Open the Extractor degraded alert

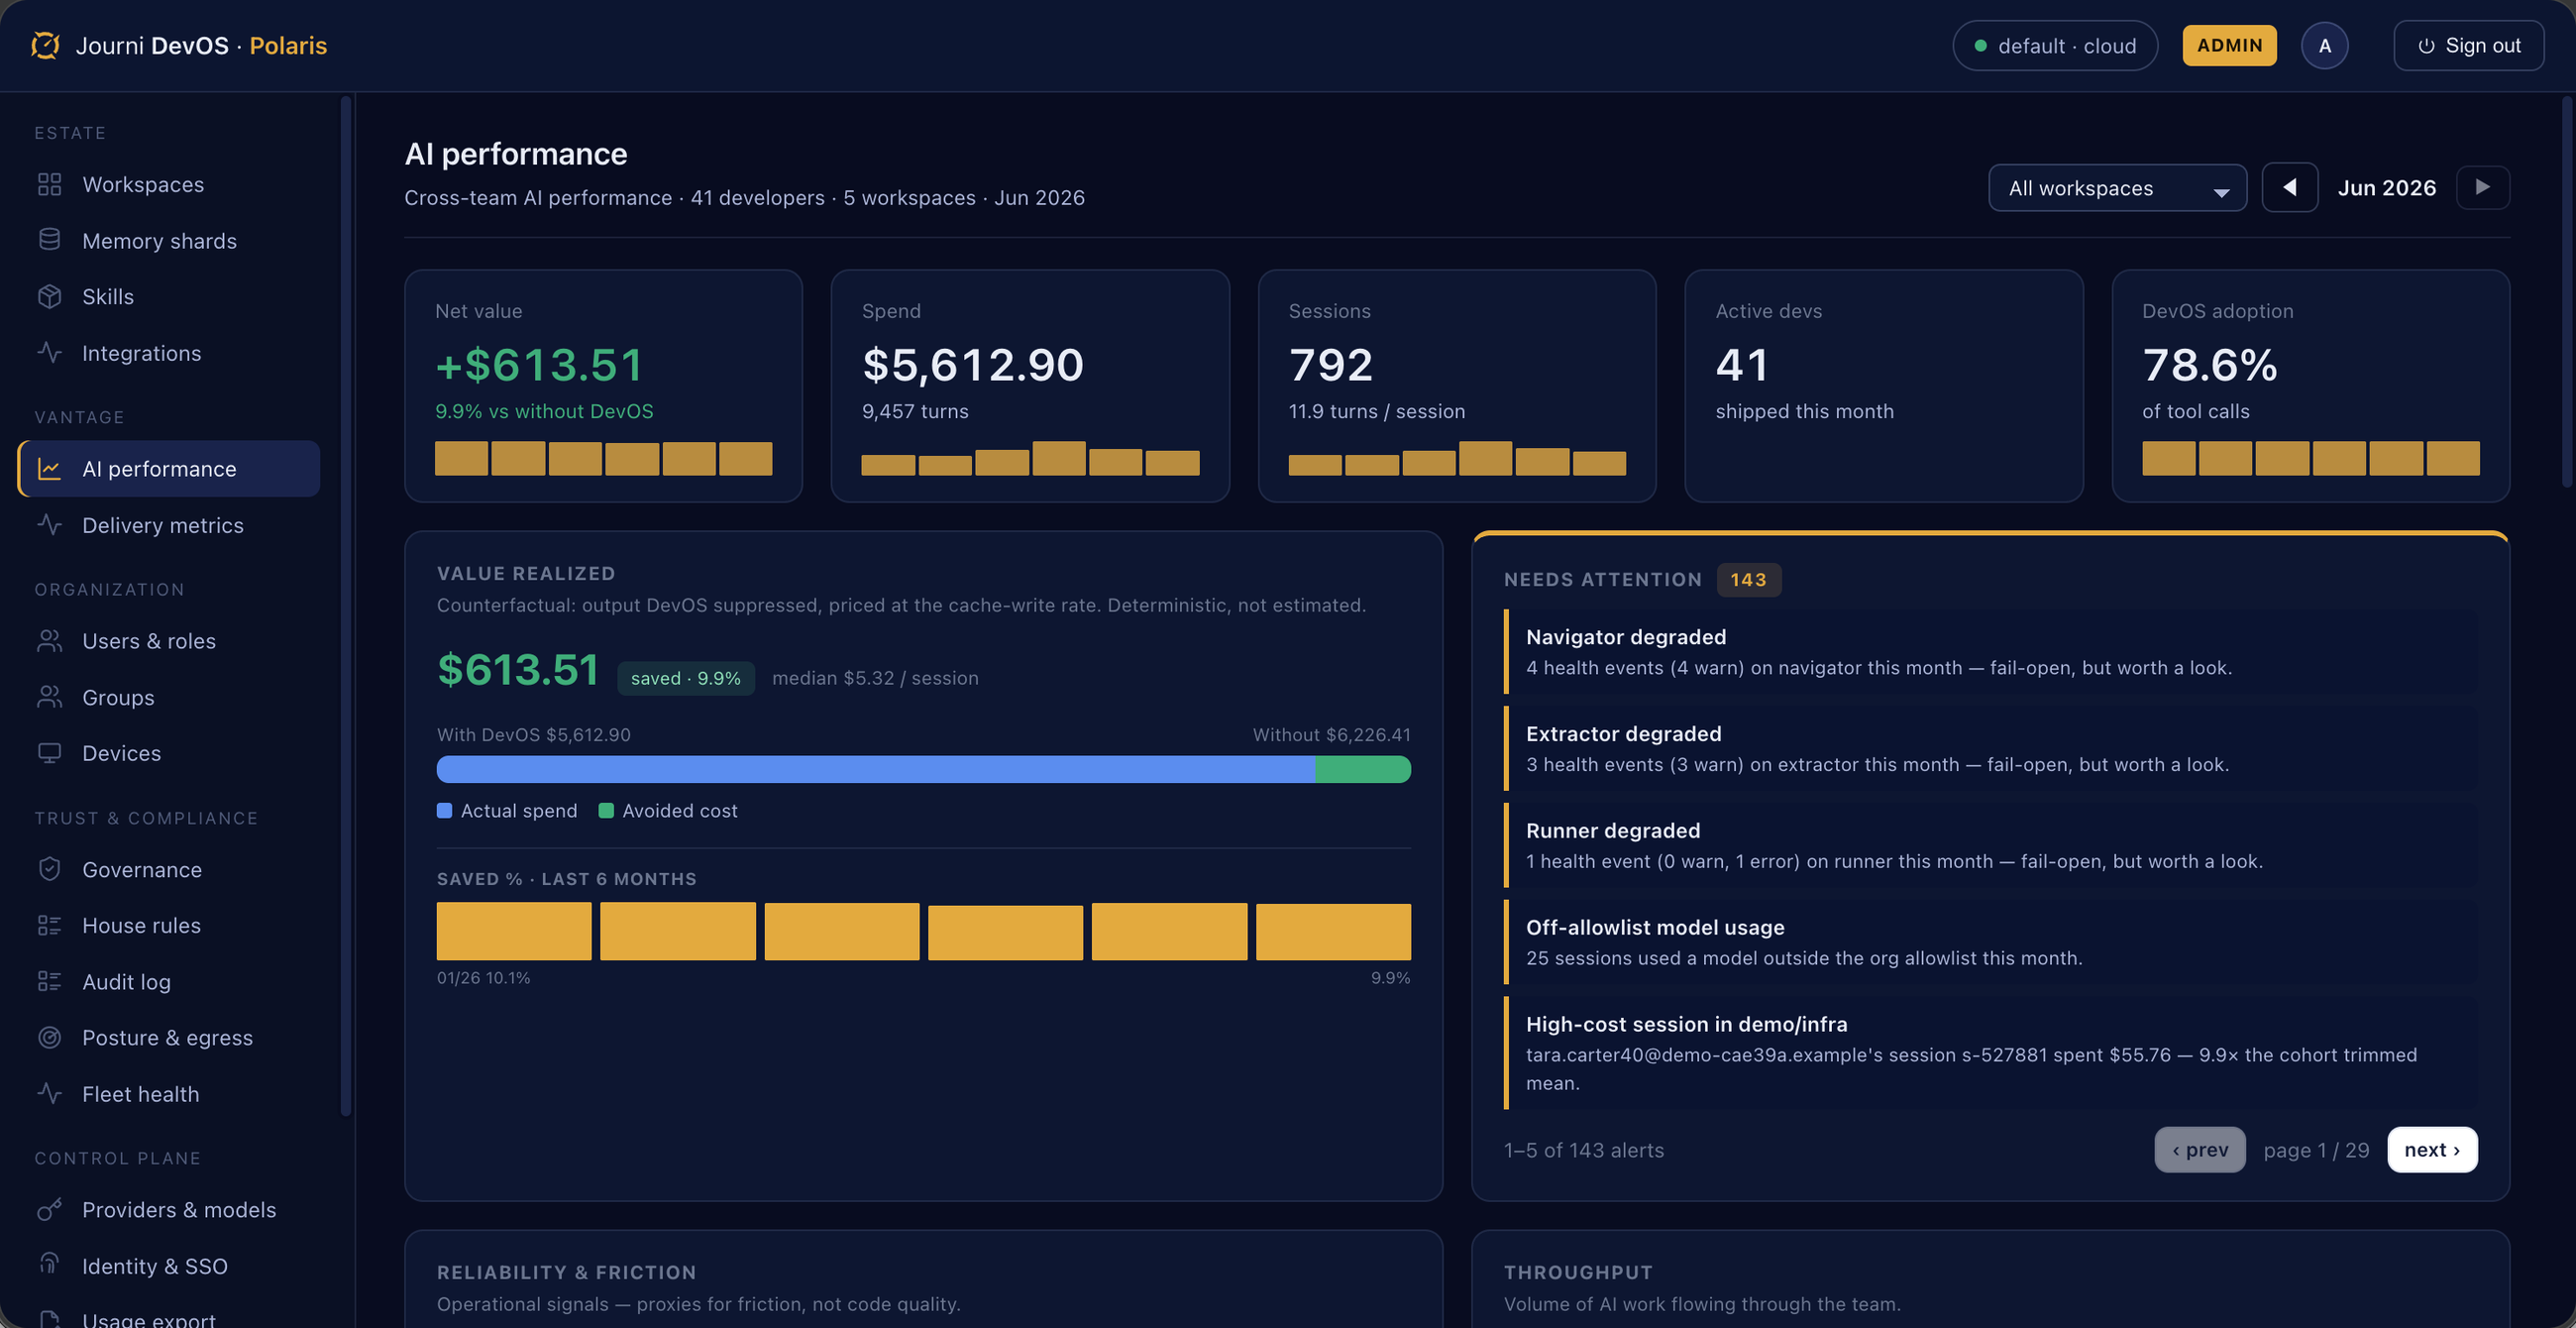pyautogui.click(x=1990, y=748)
